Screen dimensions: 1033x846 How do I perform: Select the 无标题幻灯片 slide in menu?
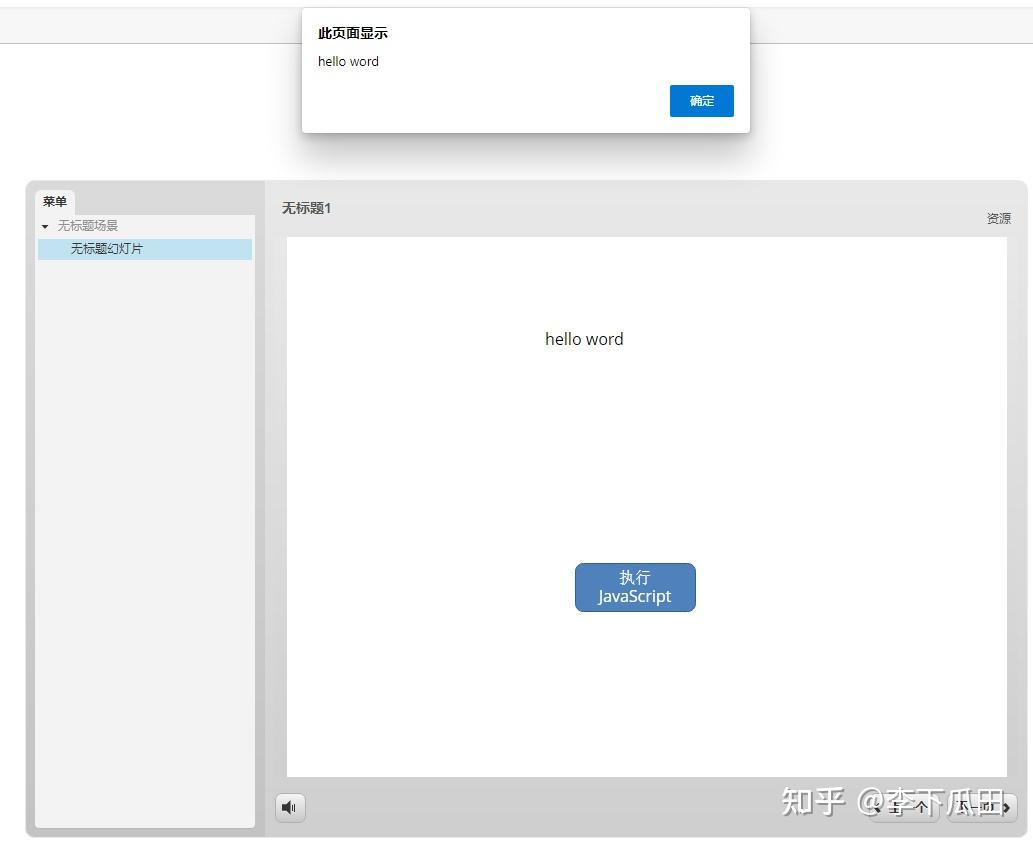pos(106,249)
